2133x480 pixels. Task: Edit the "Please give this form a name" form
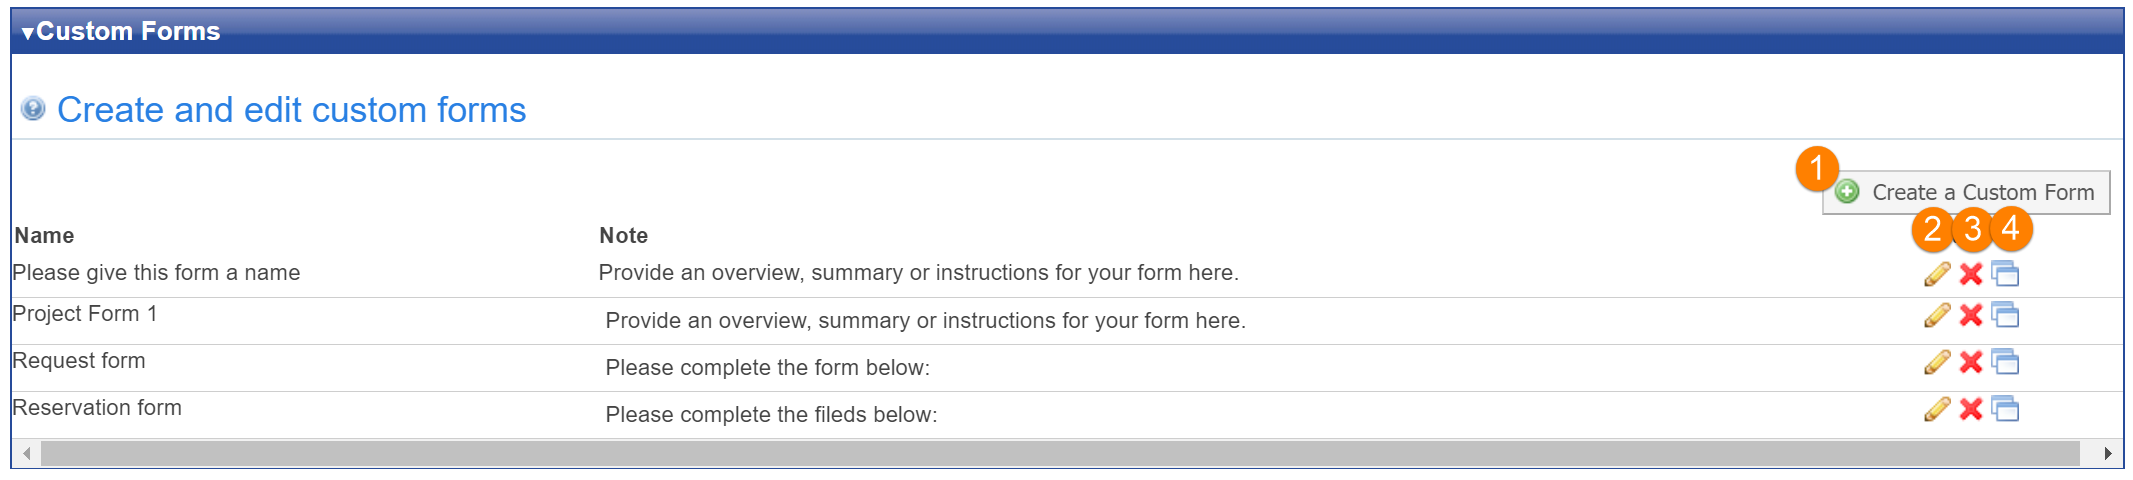tap(1937, 274)
